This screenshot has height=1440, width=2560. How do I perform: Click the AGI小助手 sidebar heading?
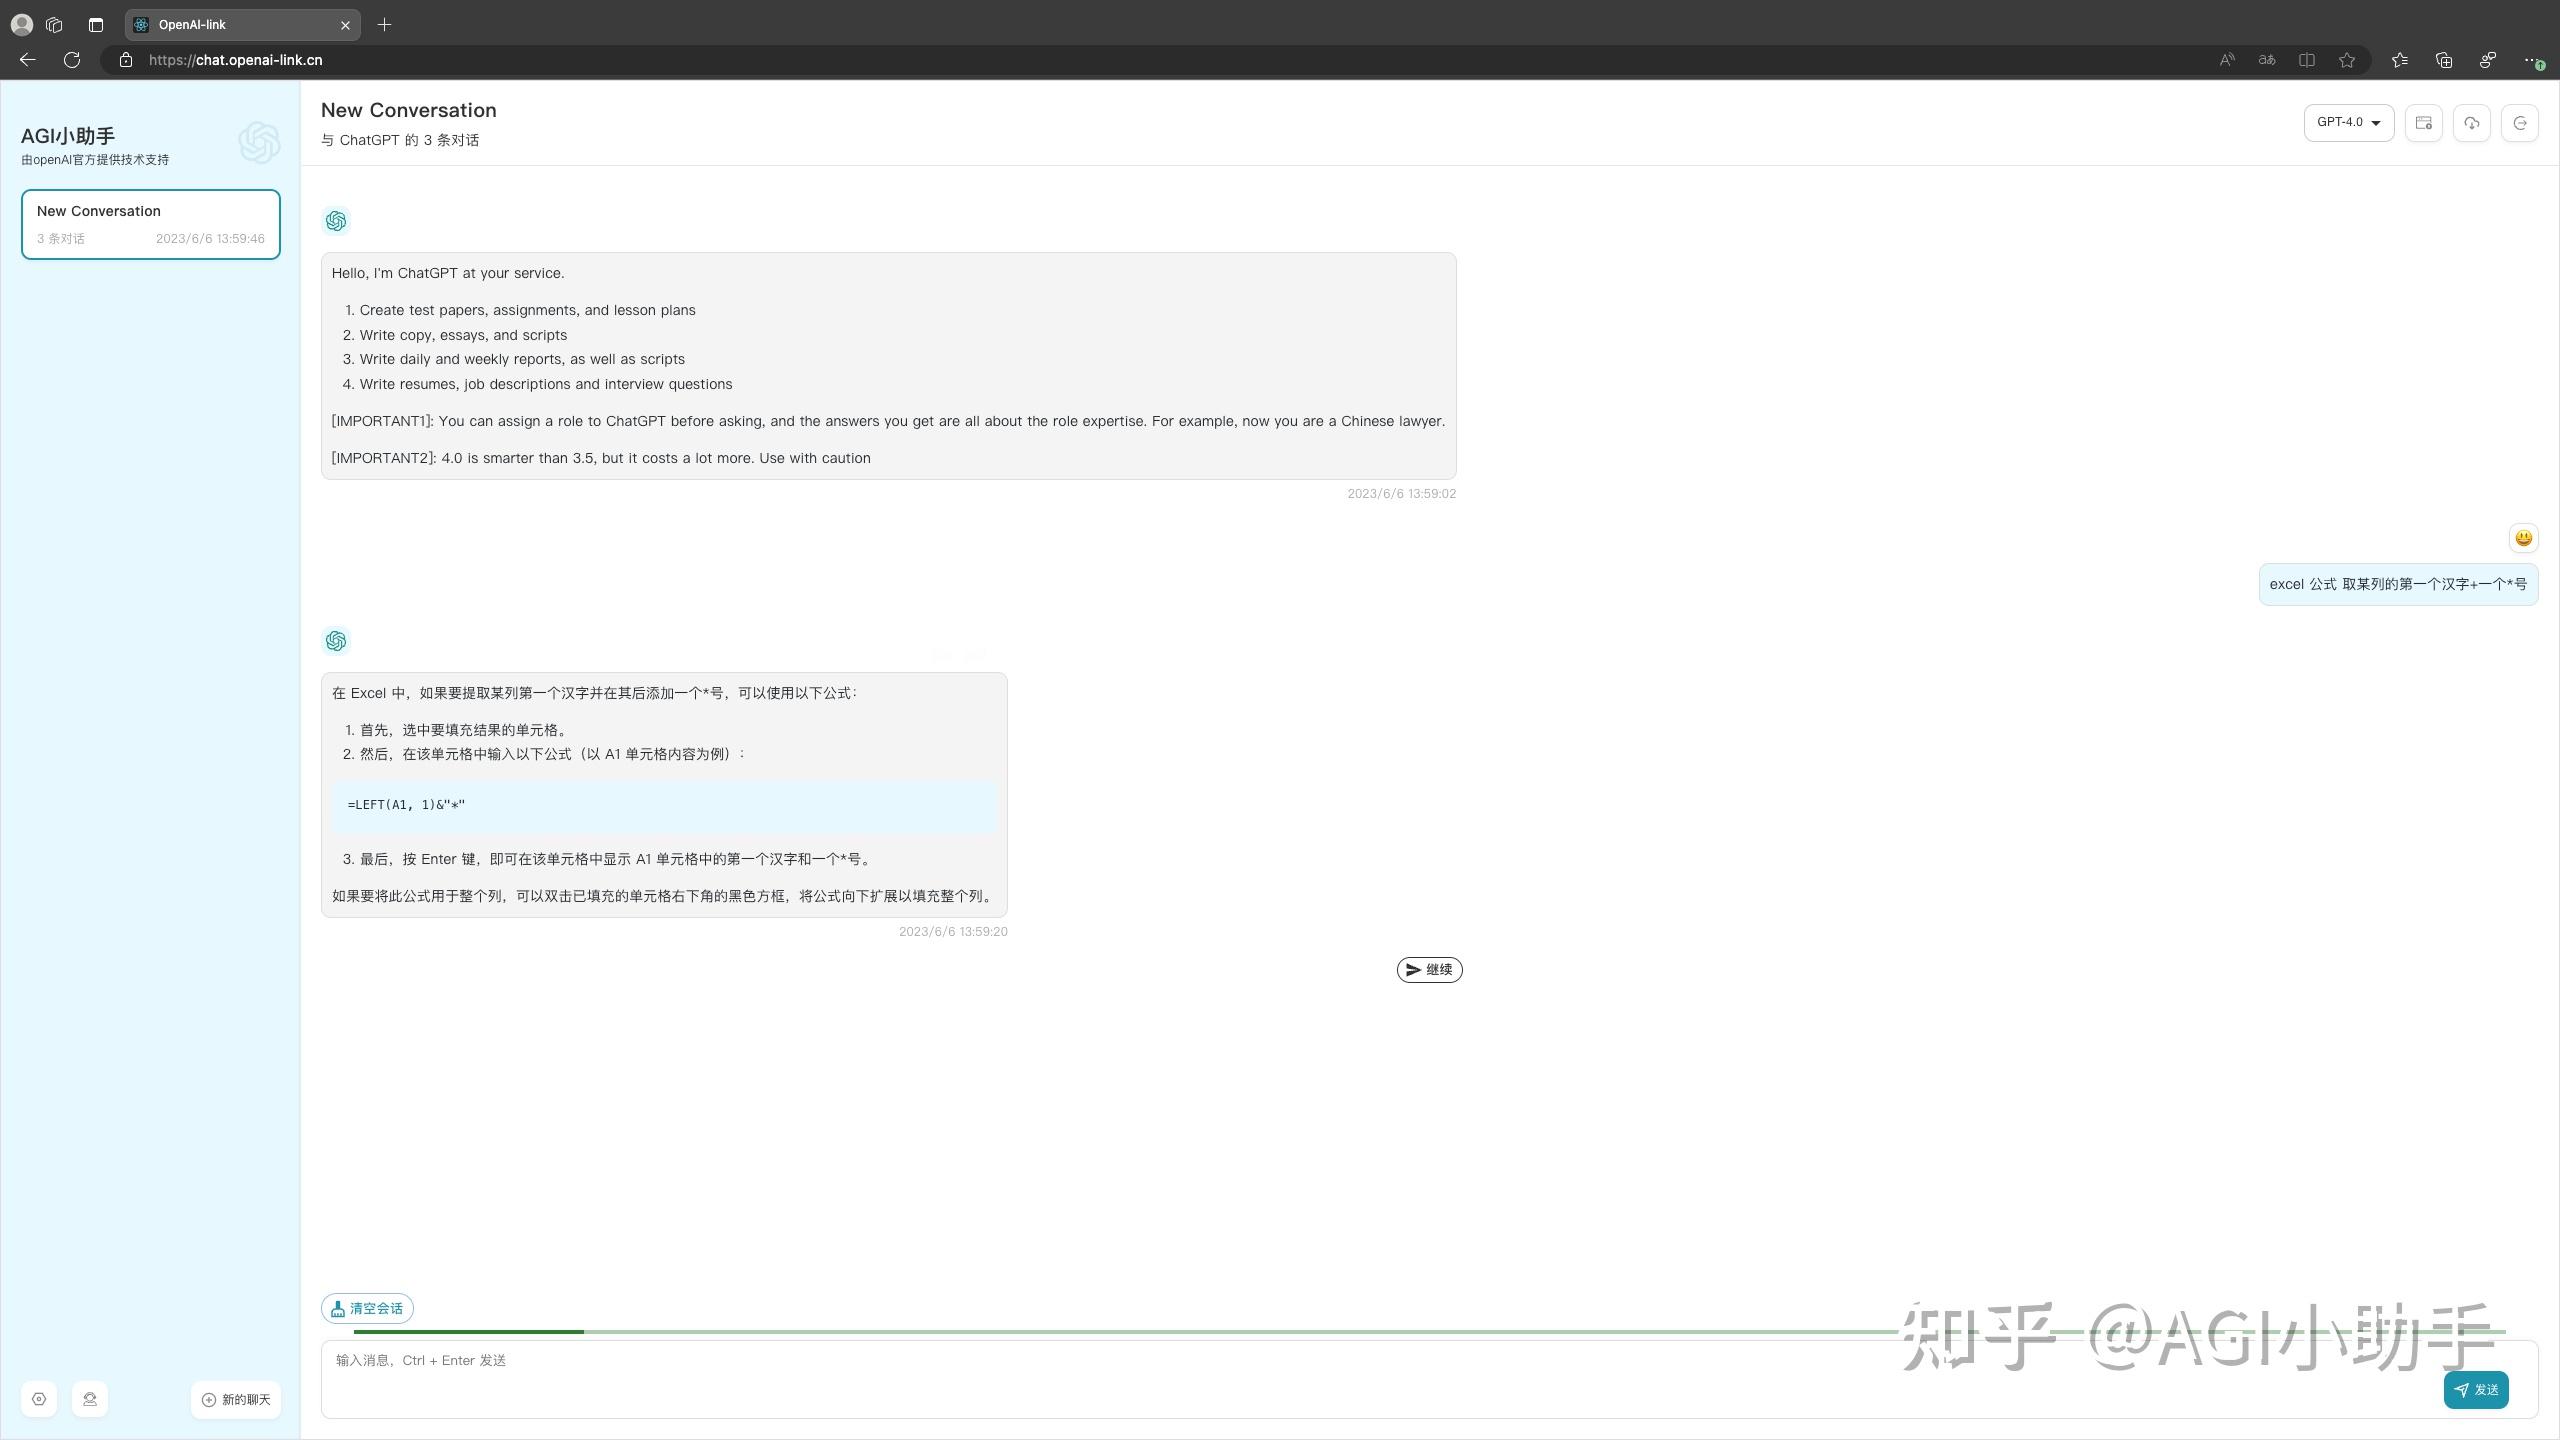coord(68,136)
